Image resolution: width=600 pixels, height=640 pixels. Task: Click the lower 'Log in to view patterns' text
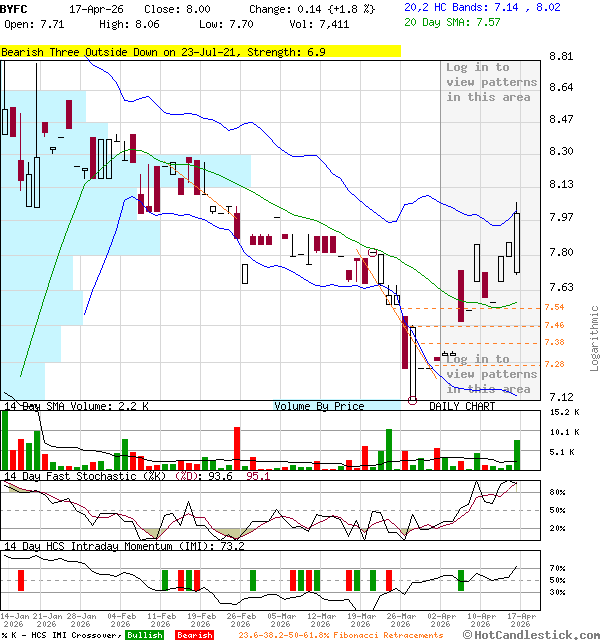pos(491,374)
